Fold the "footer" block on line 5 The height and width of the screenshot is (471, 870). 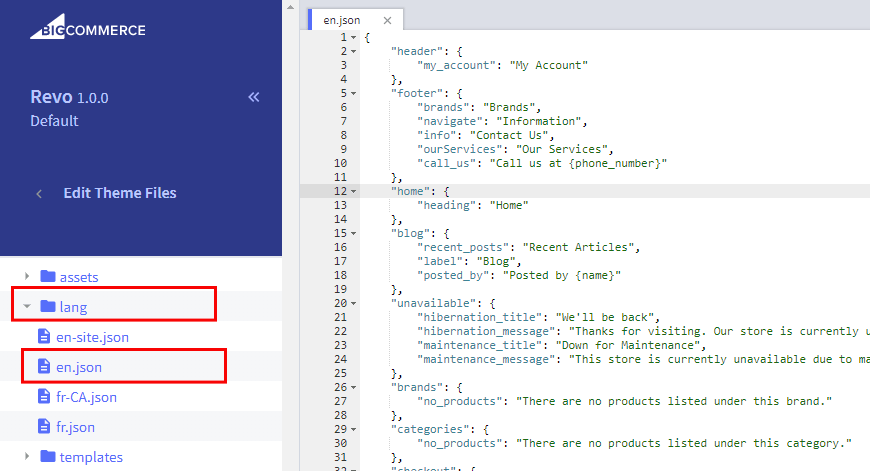[x=354, y=93]
